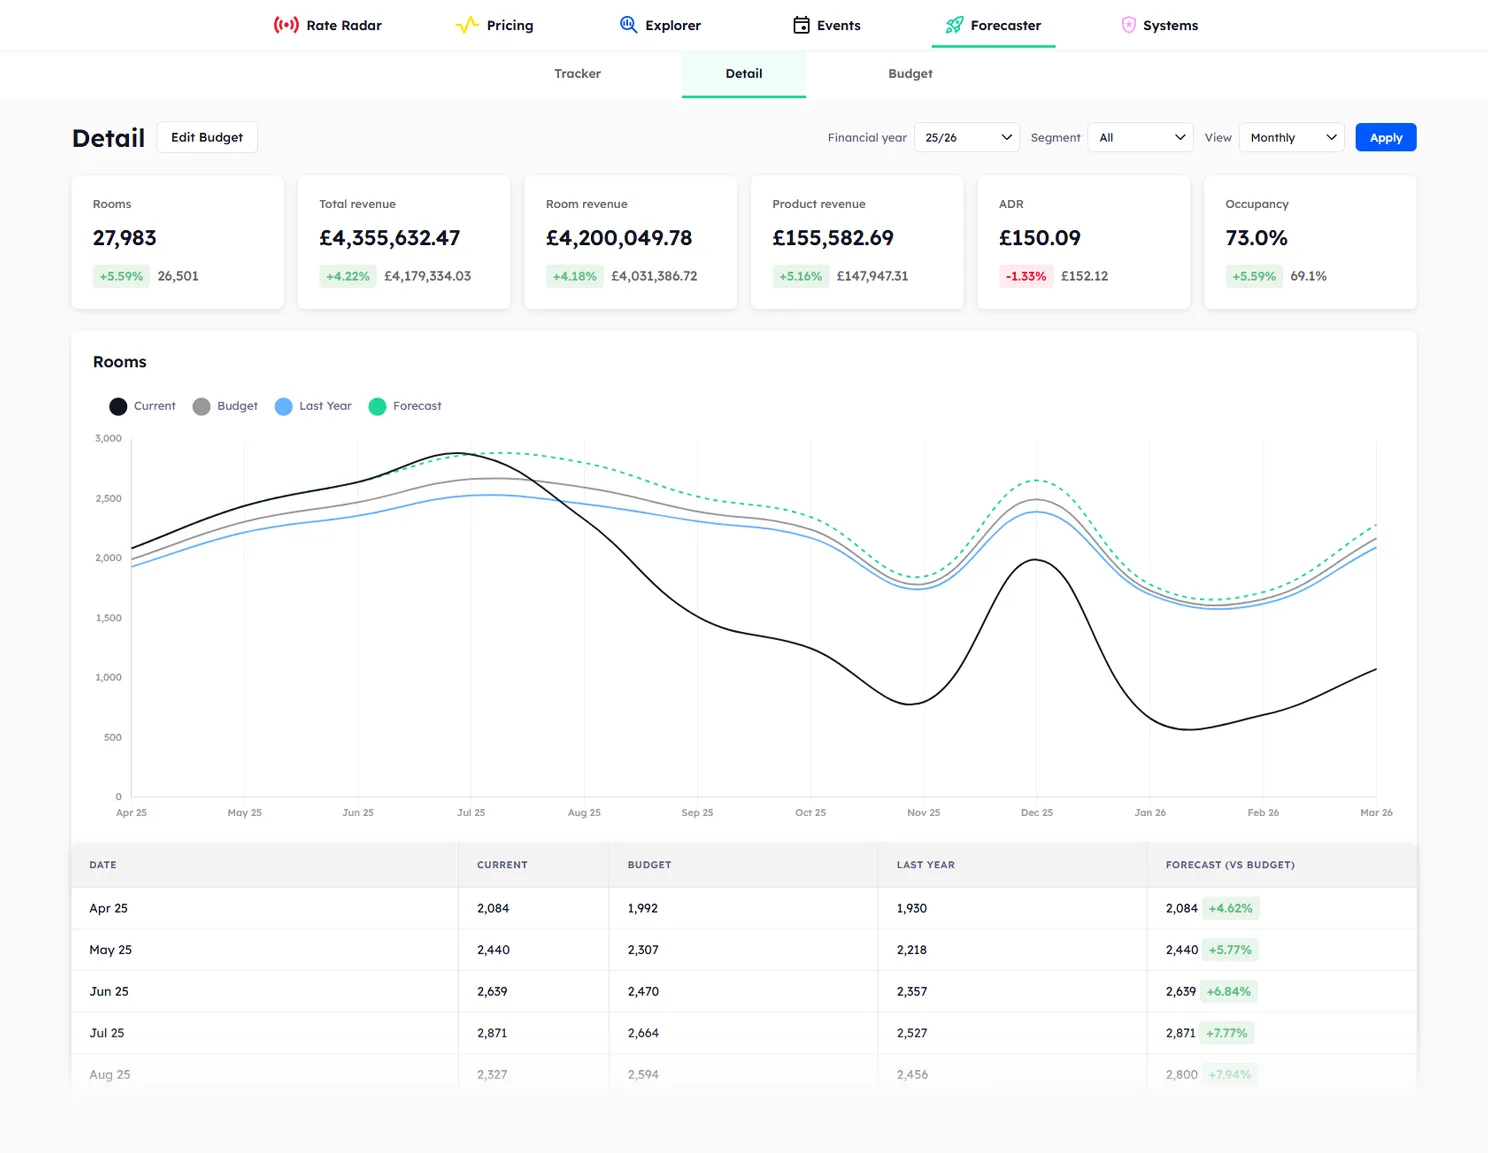Click the budget value 1,992 for Apr 25
The height and width of the screenshot is (1153, 1488).
coord(643,908)
